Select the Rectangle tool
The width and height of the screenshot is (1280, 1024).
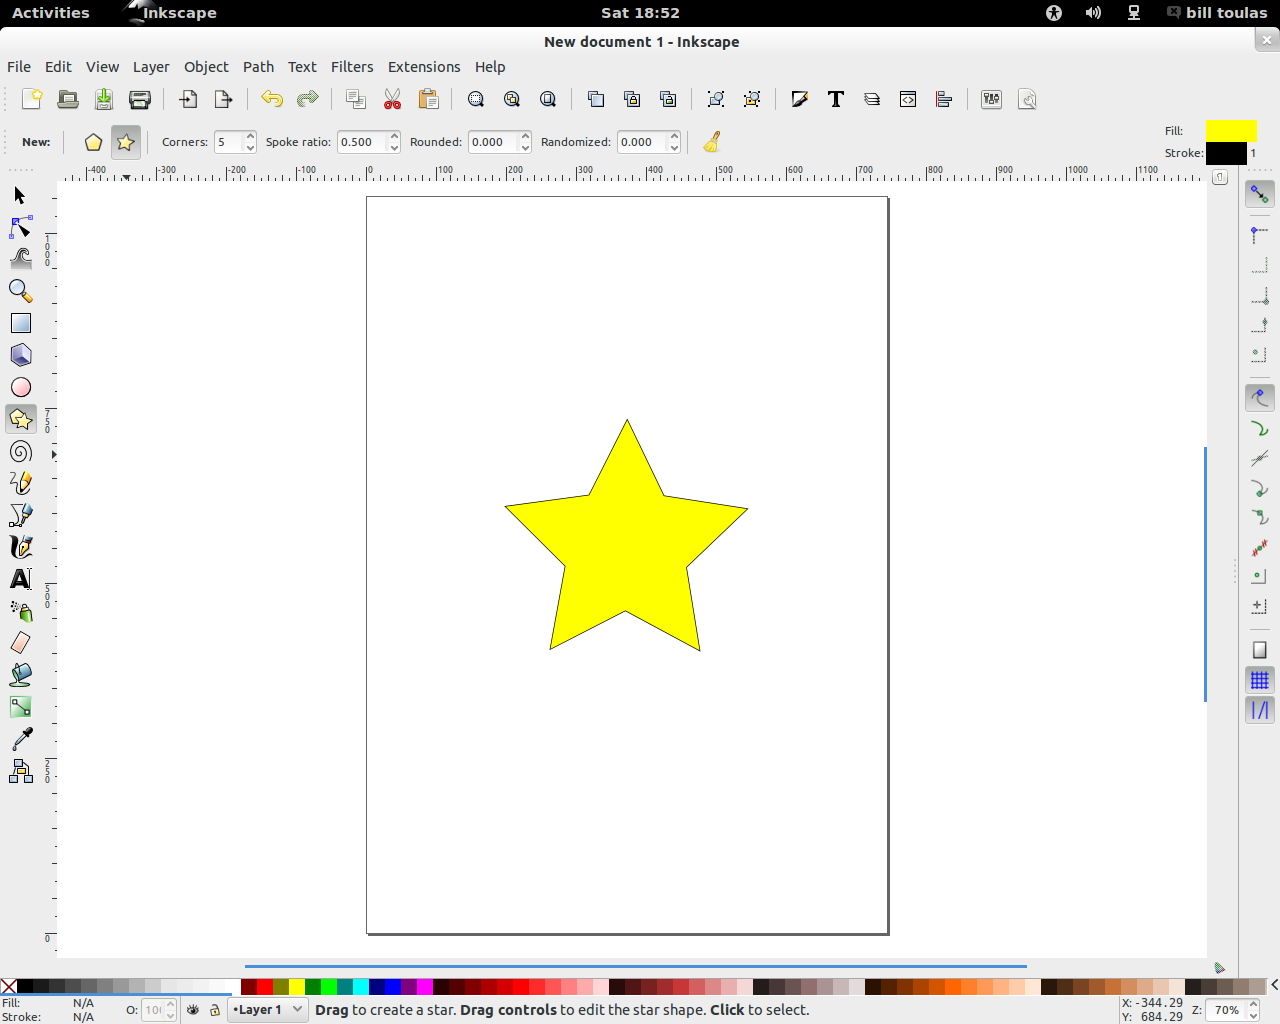pyautogui.click(x=20, y=323)
